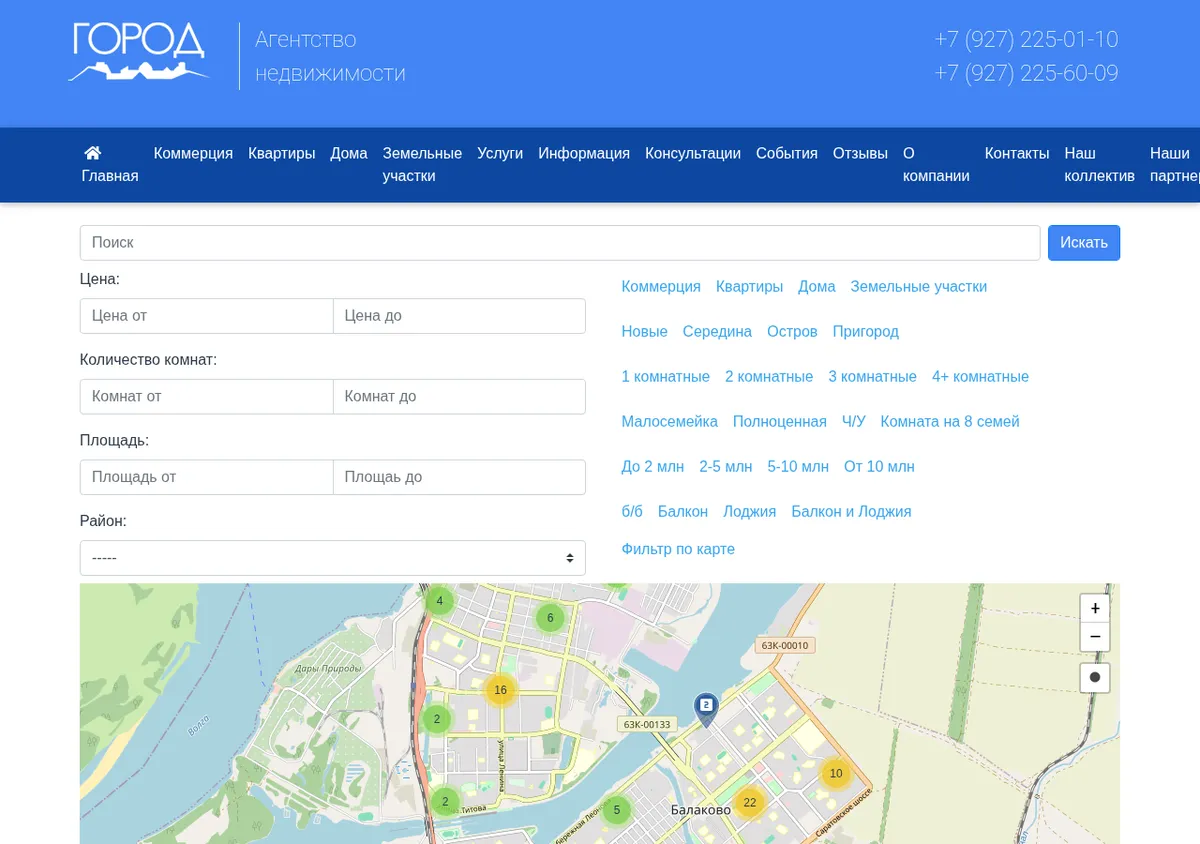Screen dimensions: 1200x844
Task: Choose the Фильтр по карте link
Action: coord(678,549)
